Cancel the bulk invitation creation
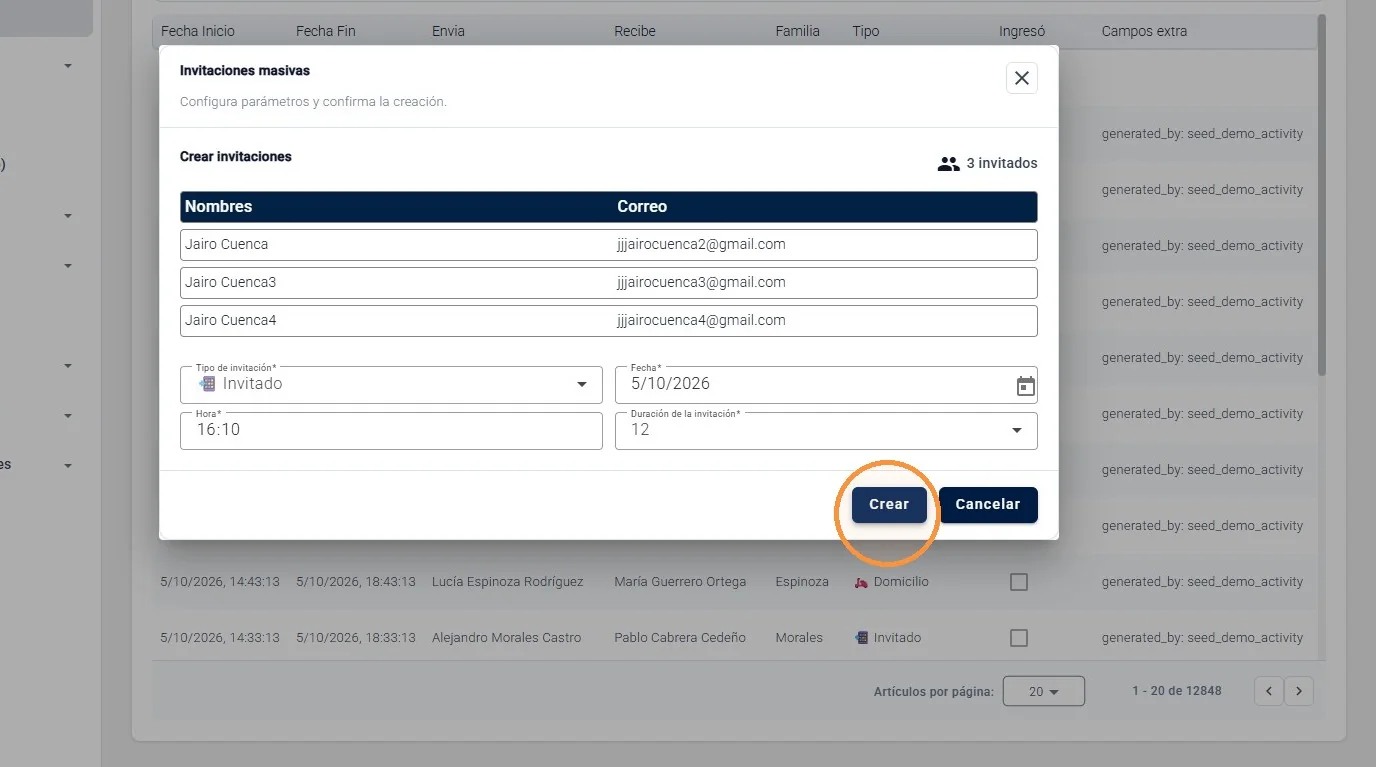The width and height of the screenshot is (1376, 767). (x=988, y=504)
